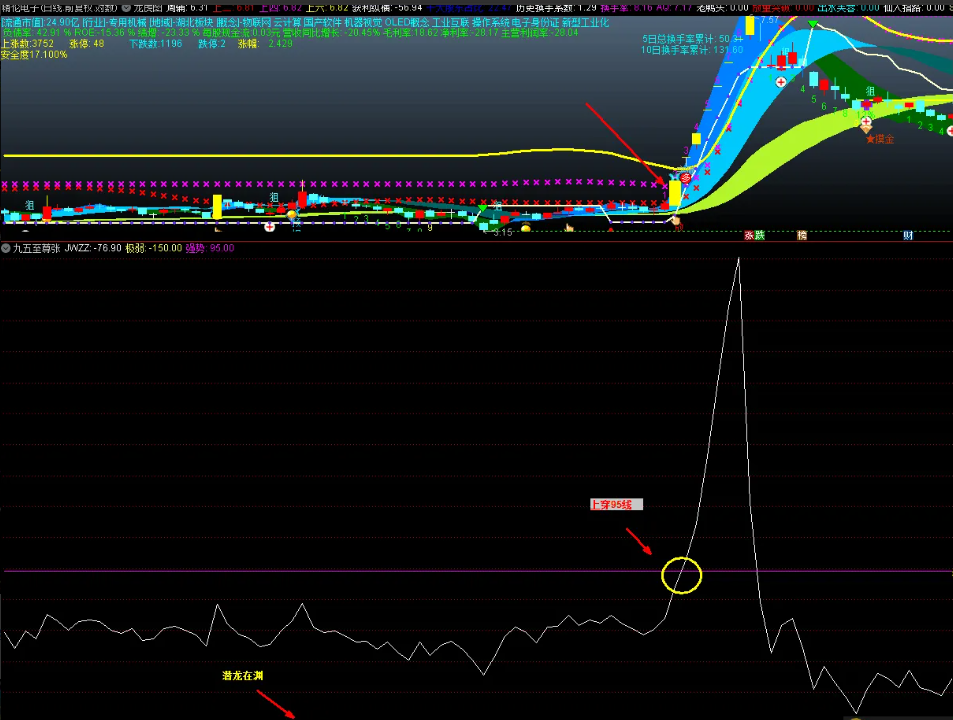Click the 潜龙在渊 annotation text
The height and width of the screenshot is (720, 953).
(x=242, y=676)
